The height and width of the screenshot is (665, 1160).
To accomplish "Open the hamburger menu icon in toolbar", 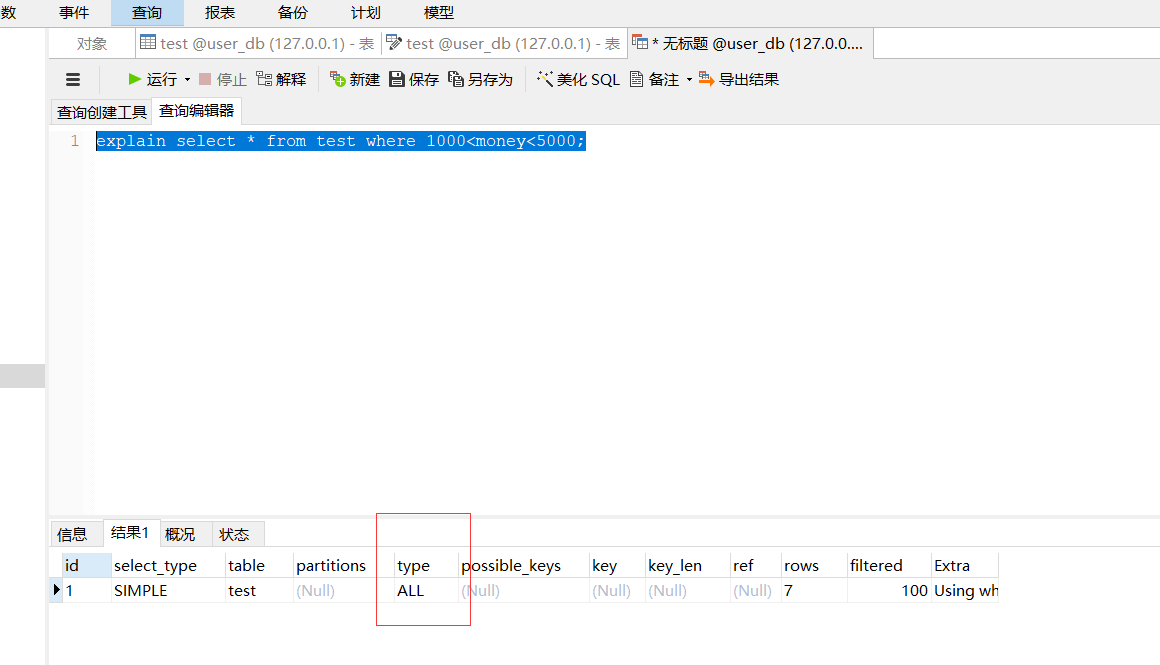I will (x=72, y=80).
